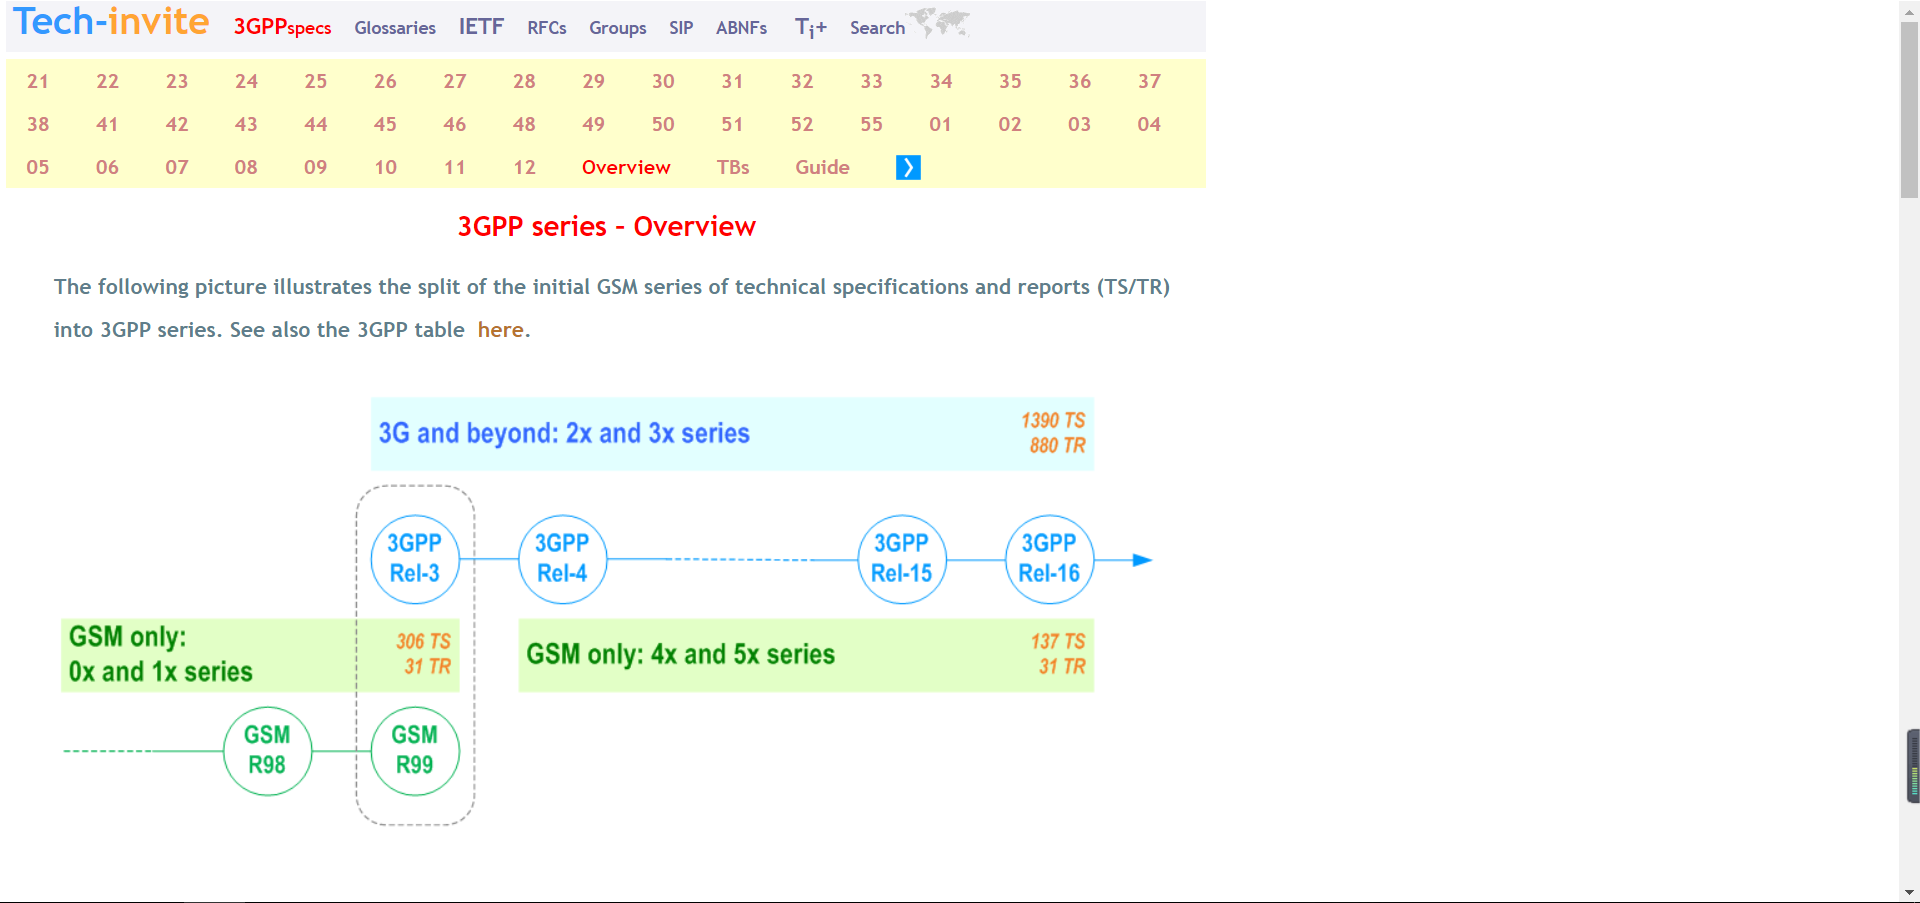
Task: Open series 23 link
Action: pyautogui.click(x=177, y=81)
